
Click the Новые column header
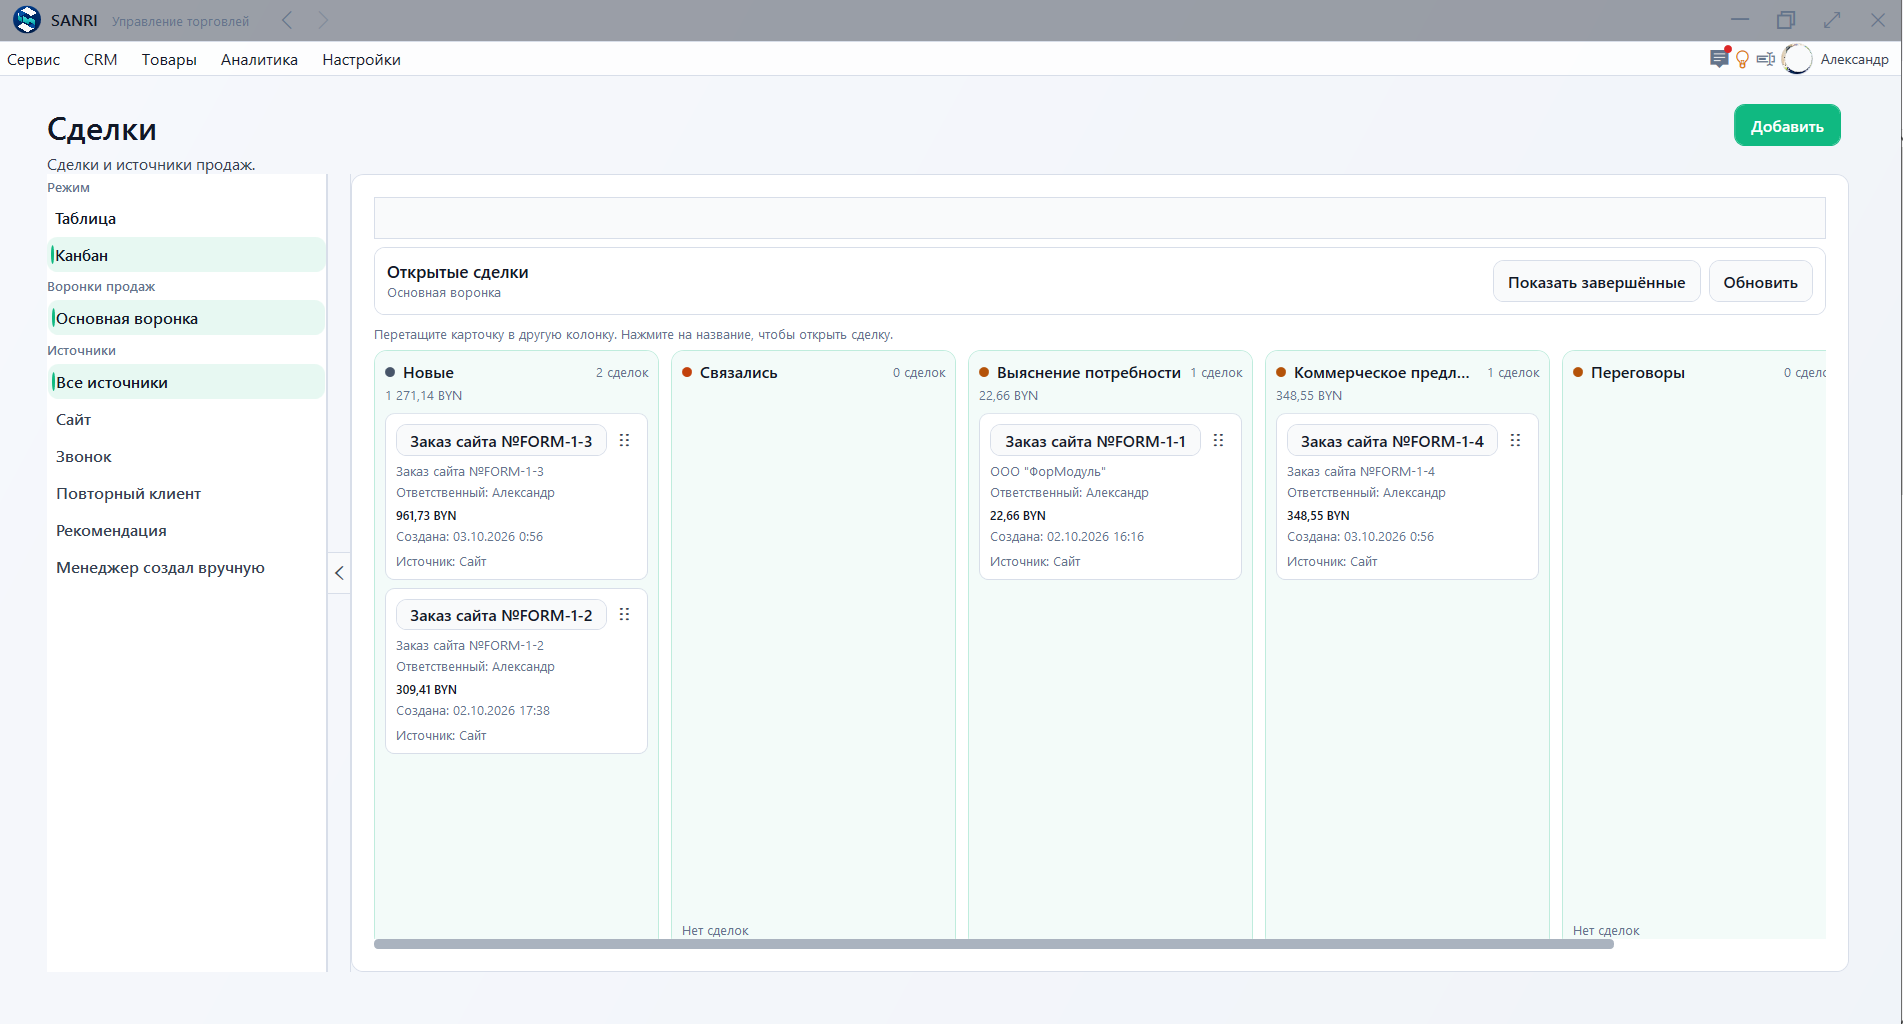coord(428,372)
